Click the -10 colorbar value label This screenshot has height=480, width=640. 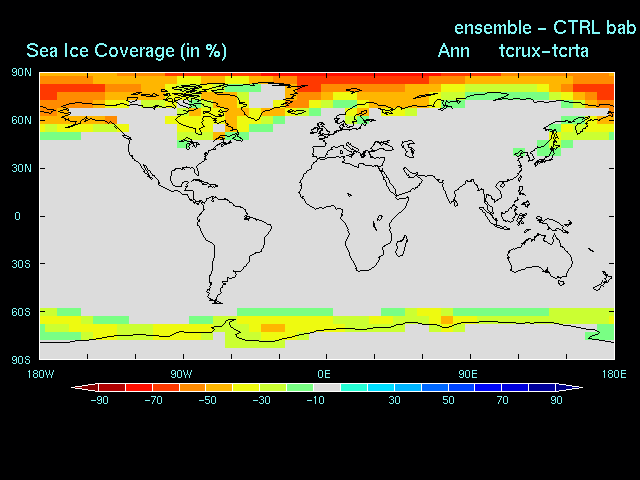coord(315,400)
